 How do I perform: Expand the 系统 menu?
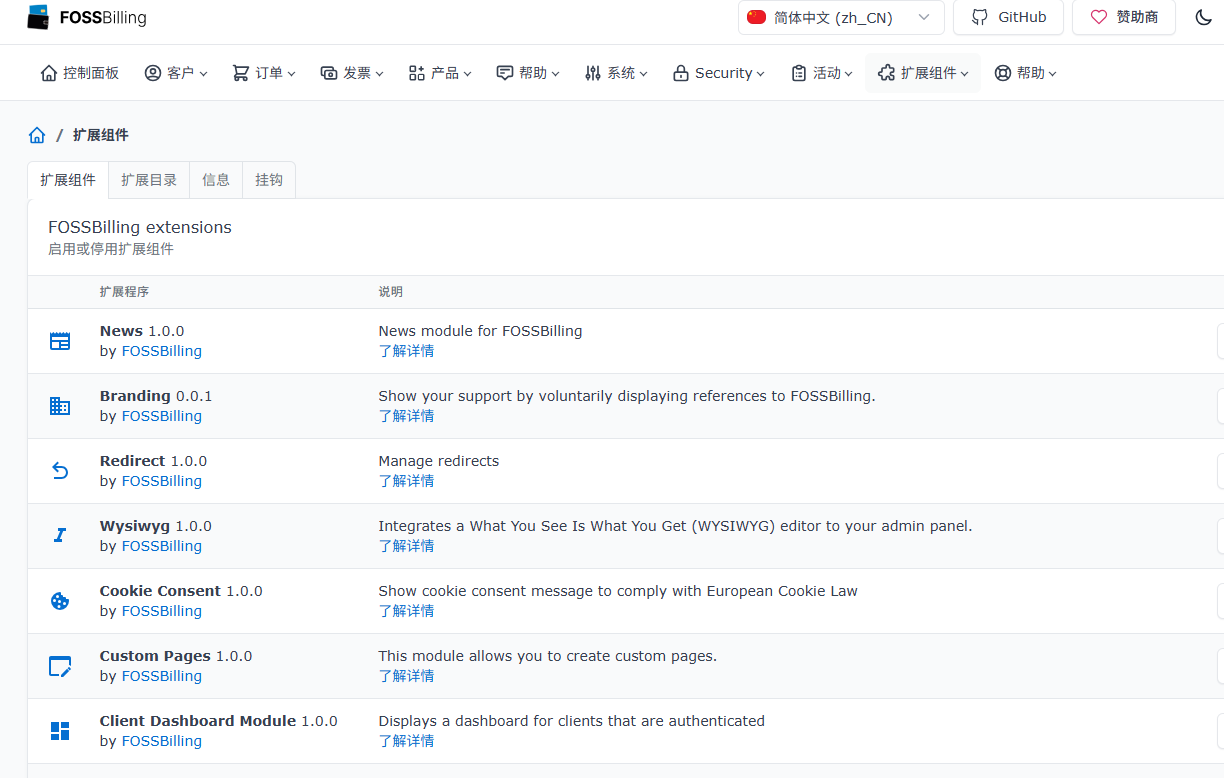point(616,73)
